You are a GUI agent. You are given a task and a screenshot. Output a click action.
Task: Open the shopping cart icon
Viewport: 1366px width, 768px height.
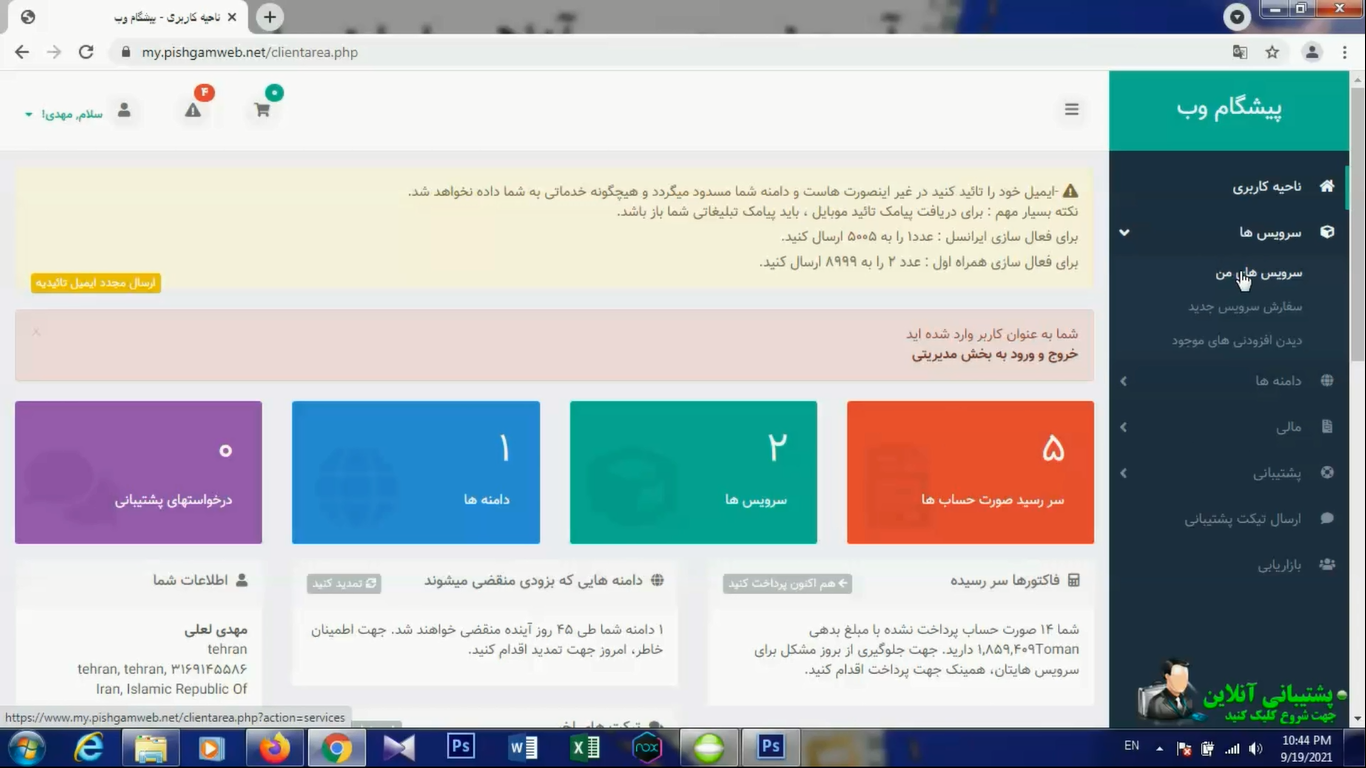click(262, 110)
